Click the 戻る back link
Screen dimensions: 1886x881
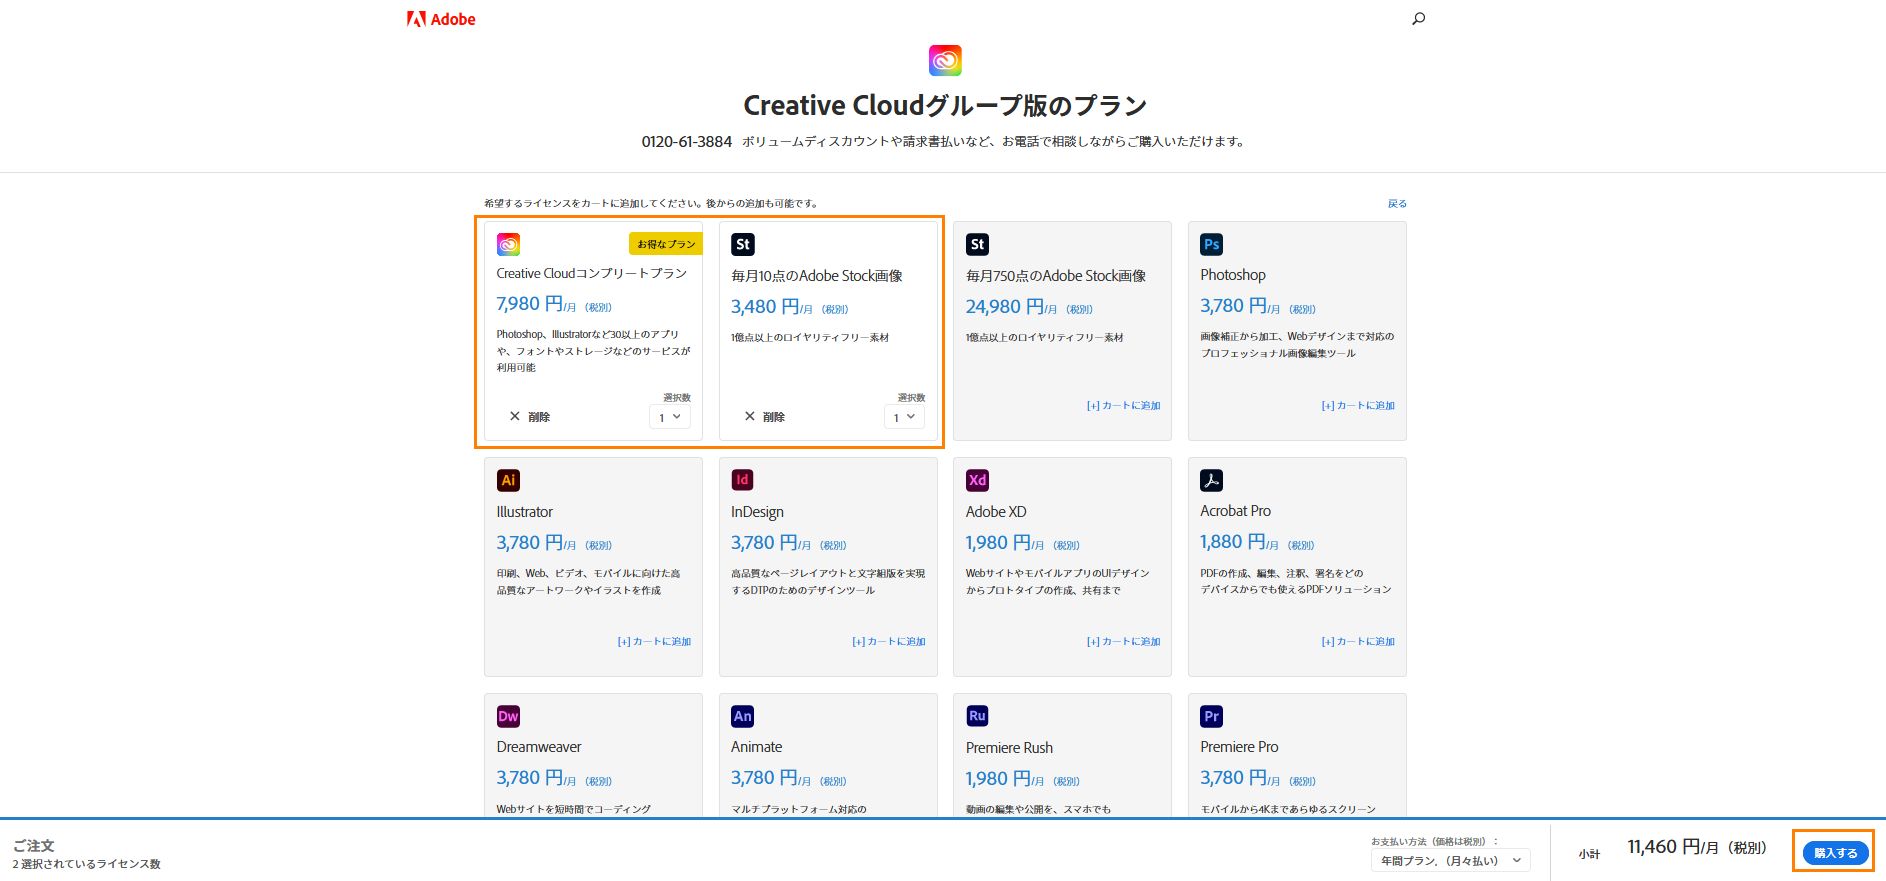[x=1397, y=203]
